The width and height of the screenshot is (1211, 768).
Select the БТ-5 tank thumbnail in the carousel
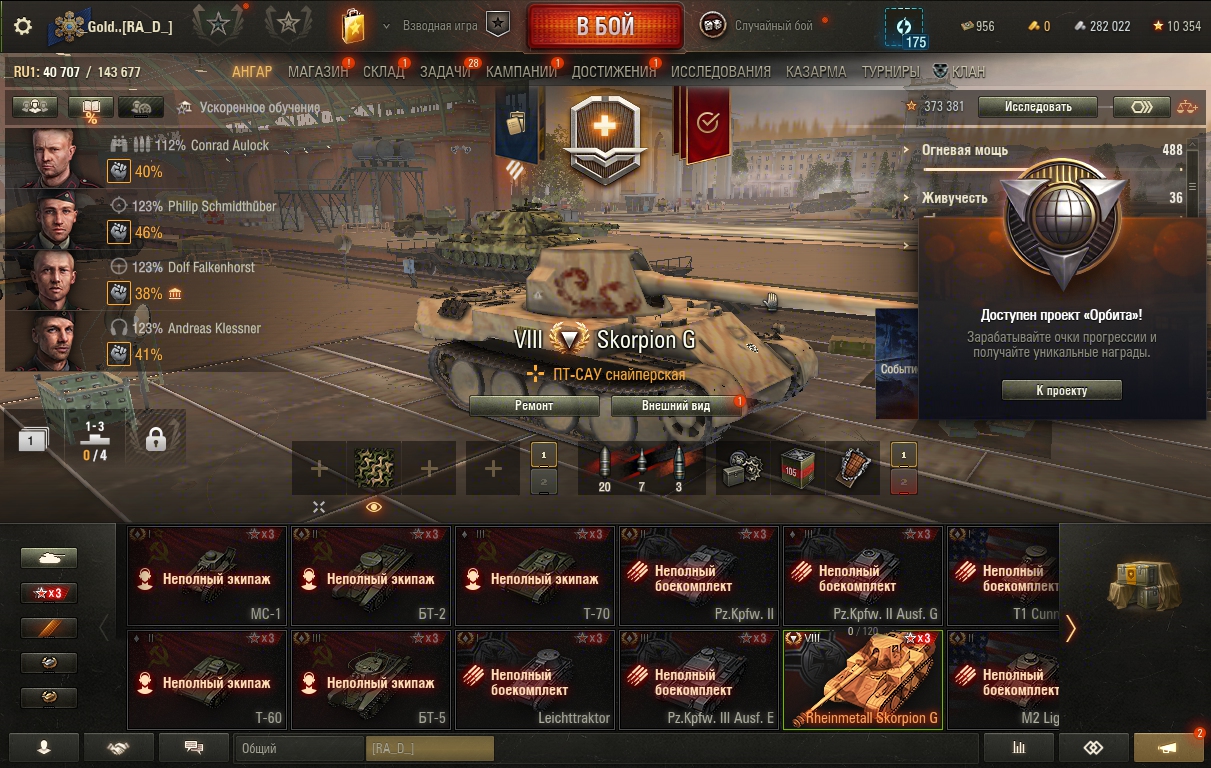coord(371,679)
